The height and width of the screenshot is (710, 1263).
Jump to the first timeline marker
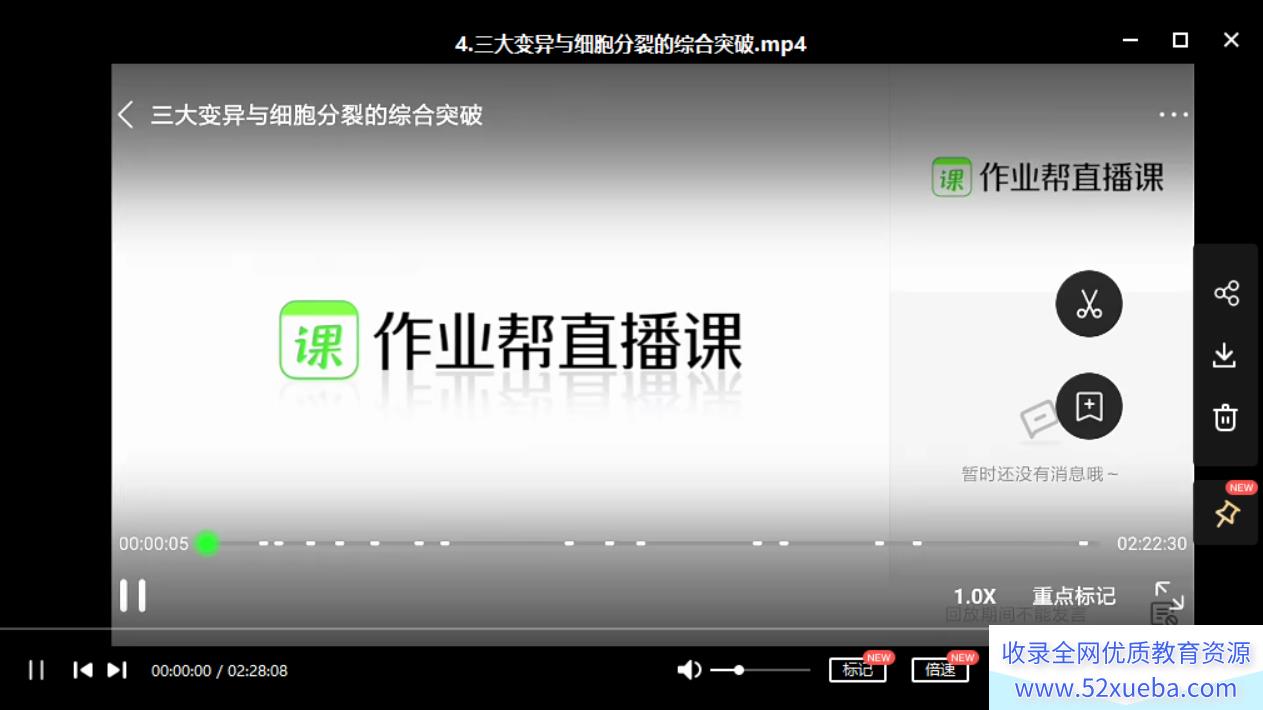pos(264,543)
